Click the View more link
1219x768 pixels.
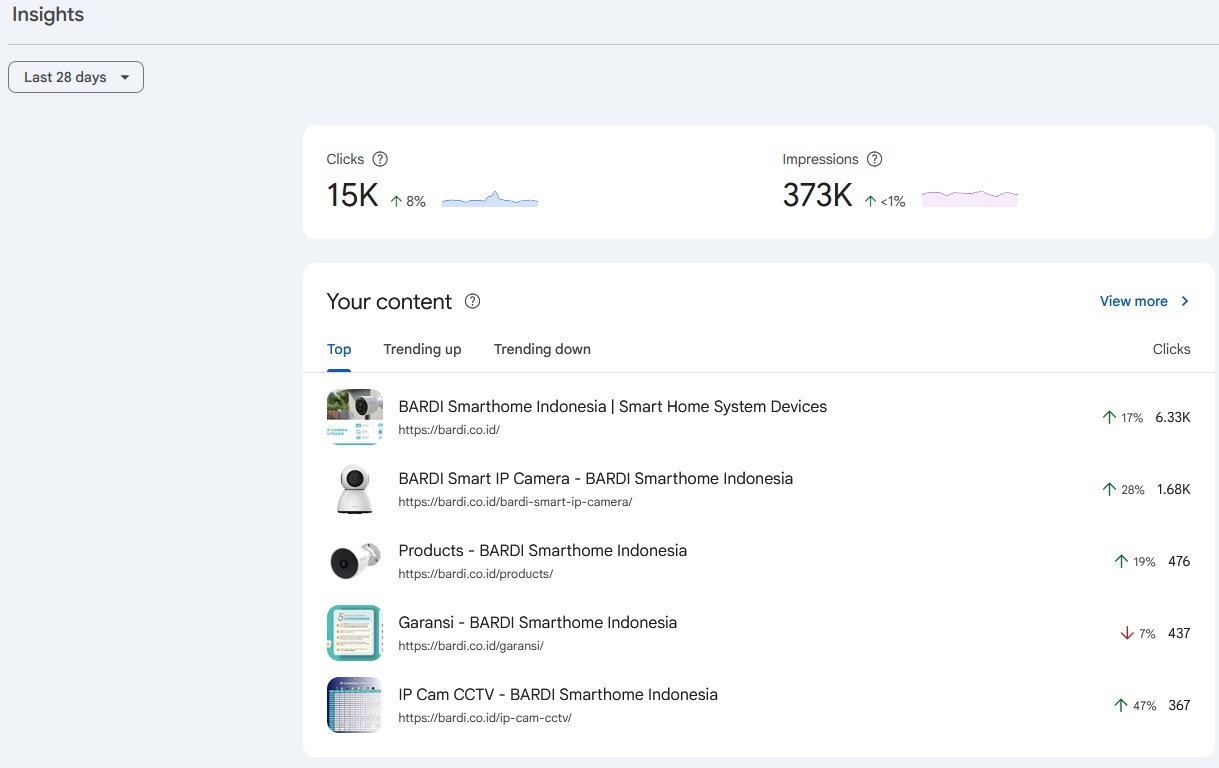click(x=1134, y=301)
